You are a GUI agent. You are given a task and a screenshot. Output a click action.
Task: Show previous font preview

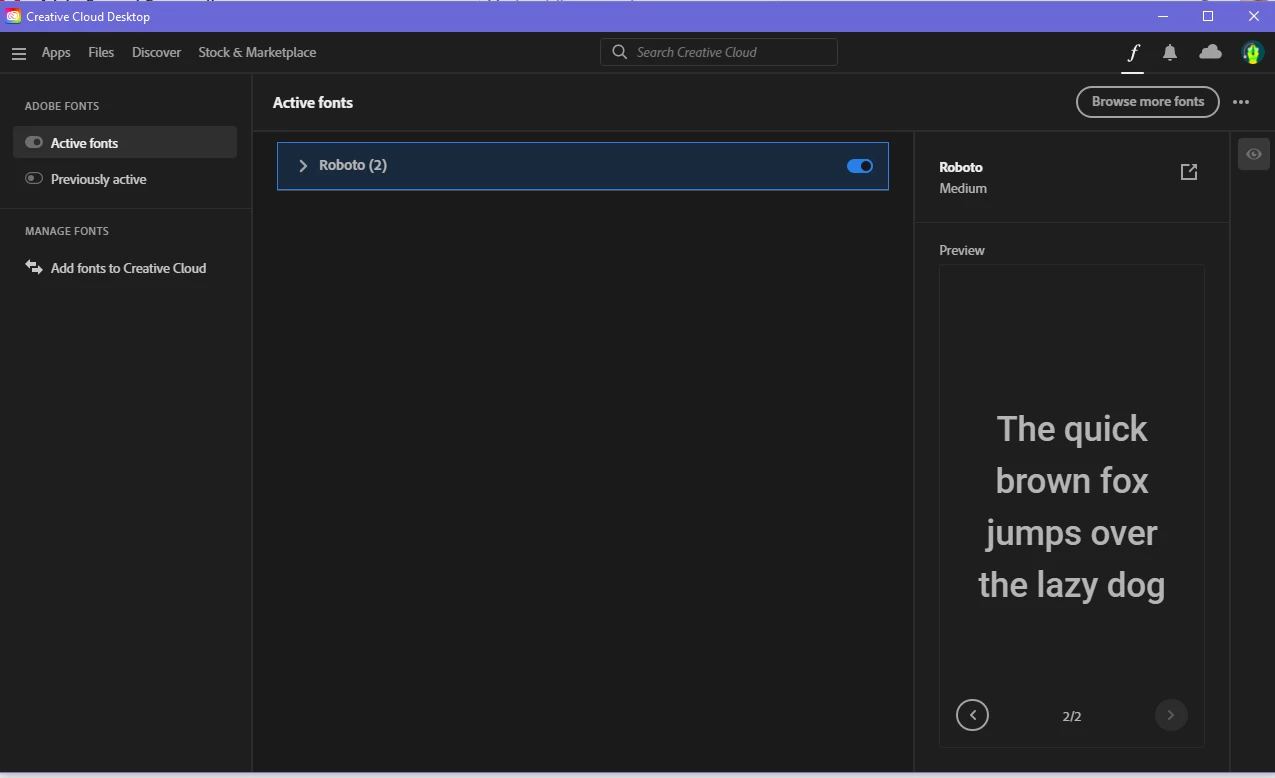pyautogui.click(x=972, y=715)
